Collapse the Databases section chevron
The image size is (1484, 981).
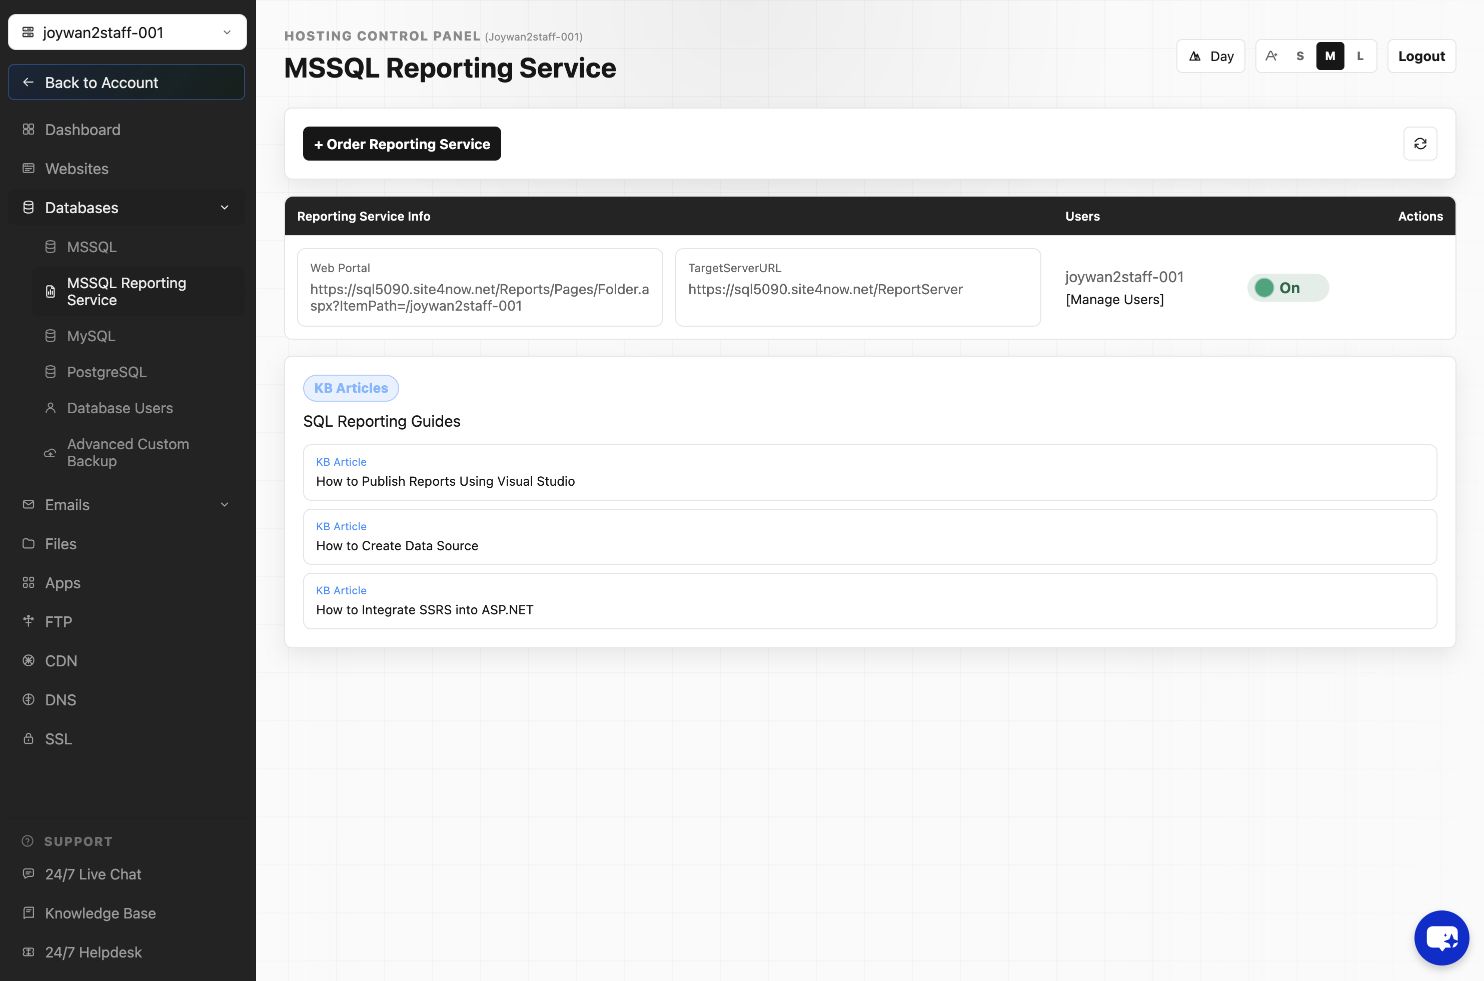tap(225, 208)
